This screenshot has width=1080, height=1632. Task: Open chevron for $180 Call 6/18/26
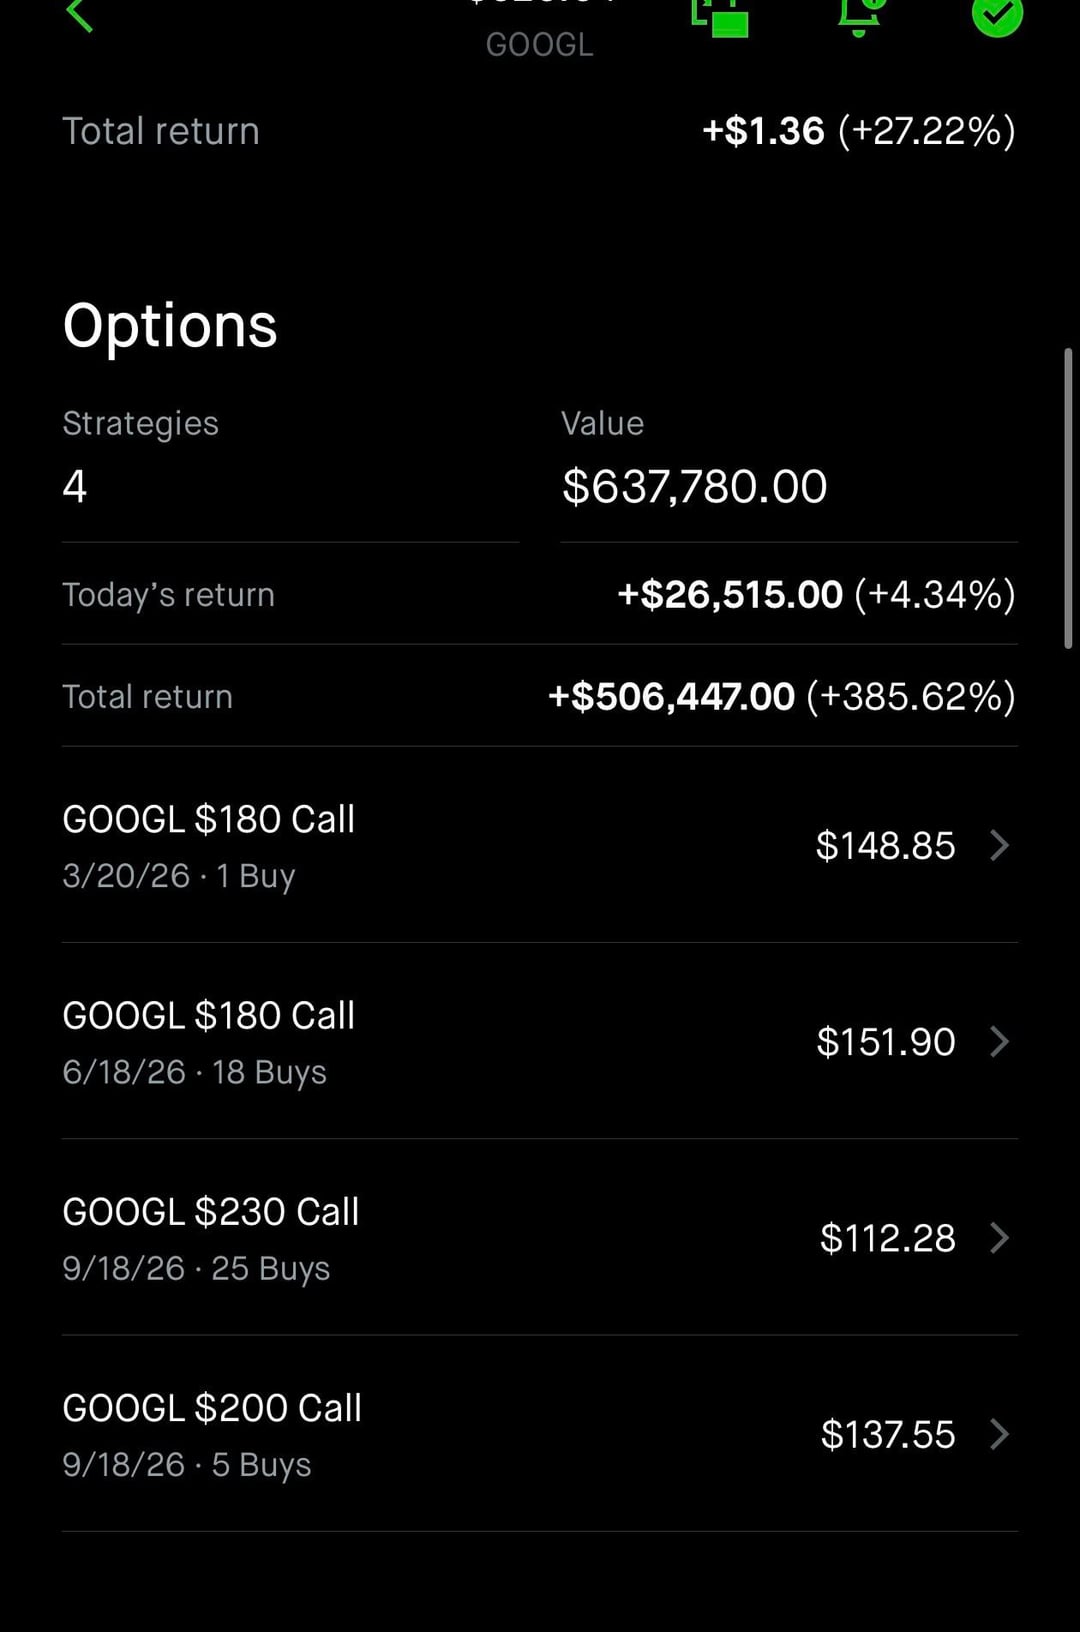pyautogui.click(x=999, y=1041)
